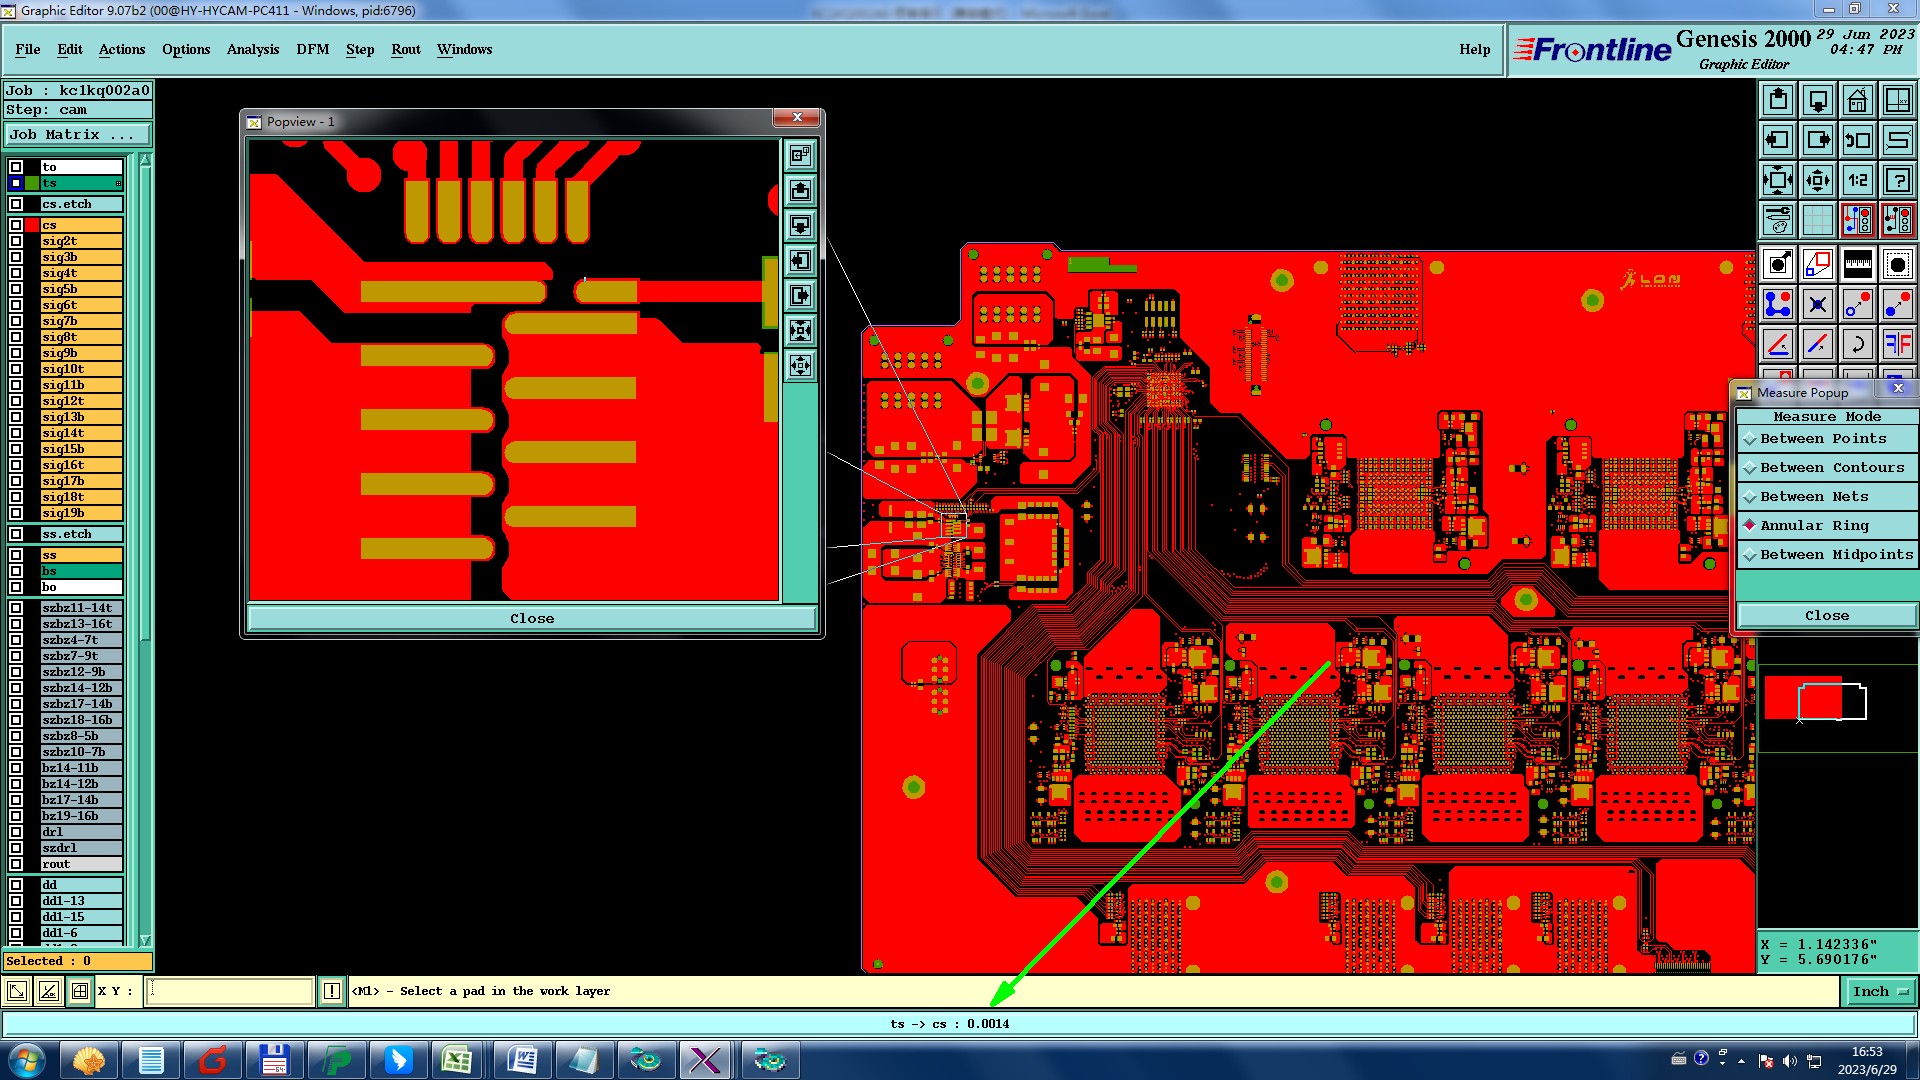Click the rotate arrow tool icon
This screenshot has width=1920, height=1080.
pyautogui.click(x=1857, y=344)
